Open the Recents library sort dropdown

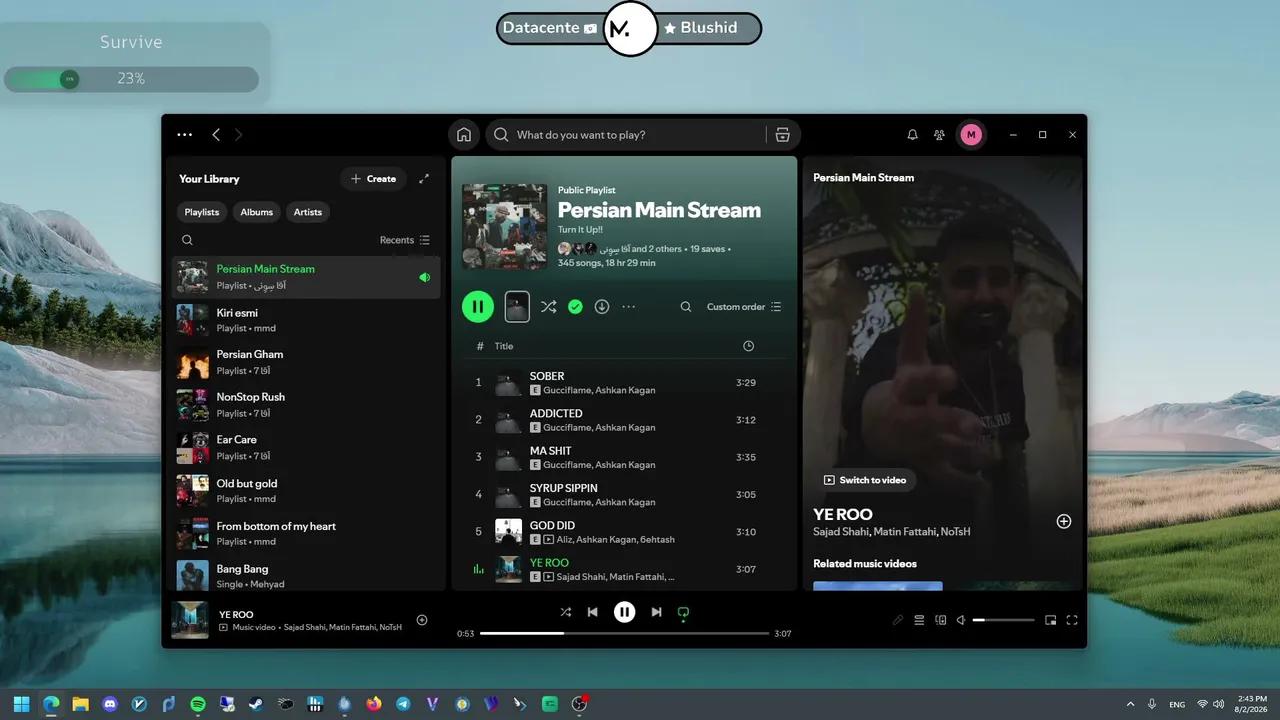405,240
